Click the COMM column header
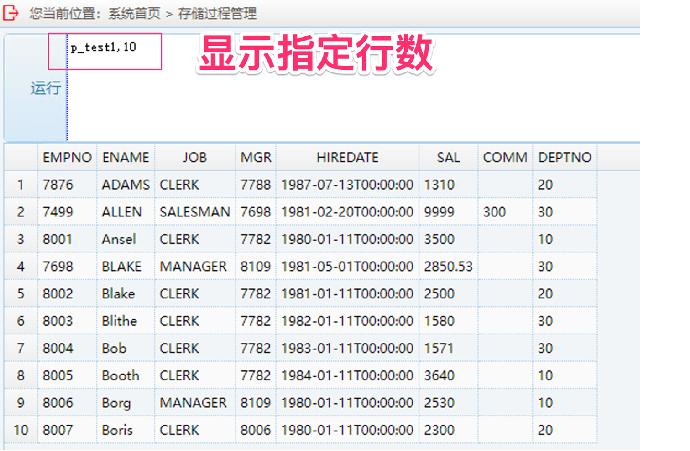The image size is (690, 451). (505, 158)
